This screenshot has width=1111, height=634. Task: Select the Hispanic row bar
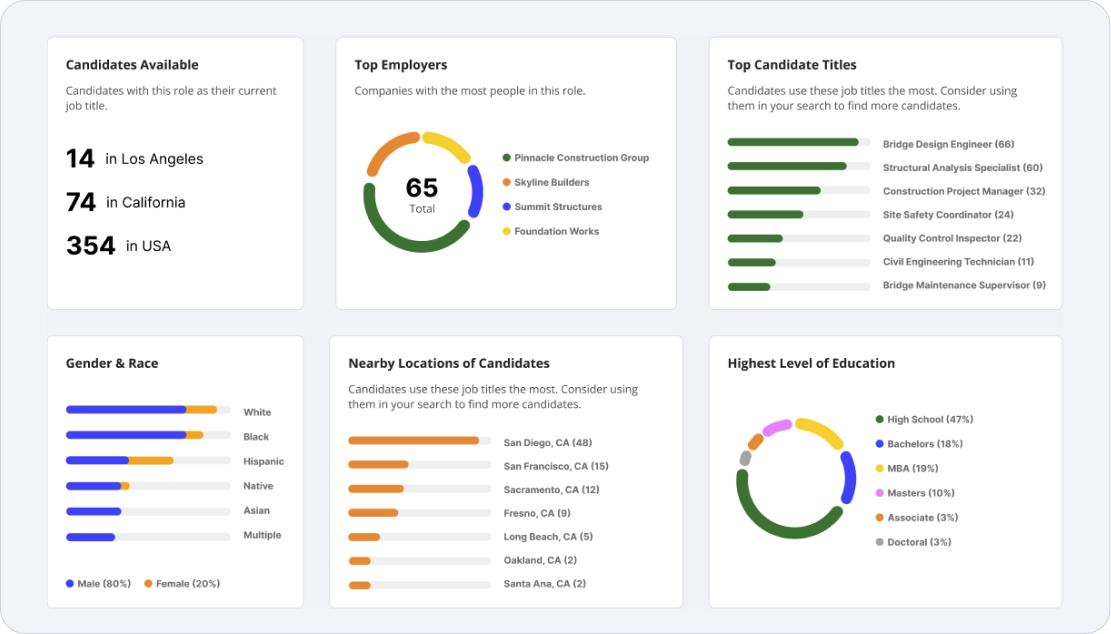(x=119, y=461)
